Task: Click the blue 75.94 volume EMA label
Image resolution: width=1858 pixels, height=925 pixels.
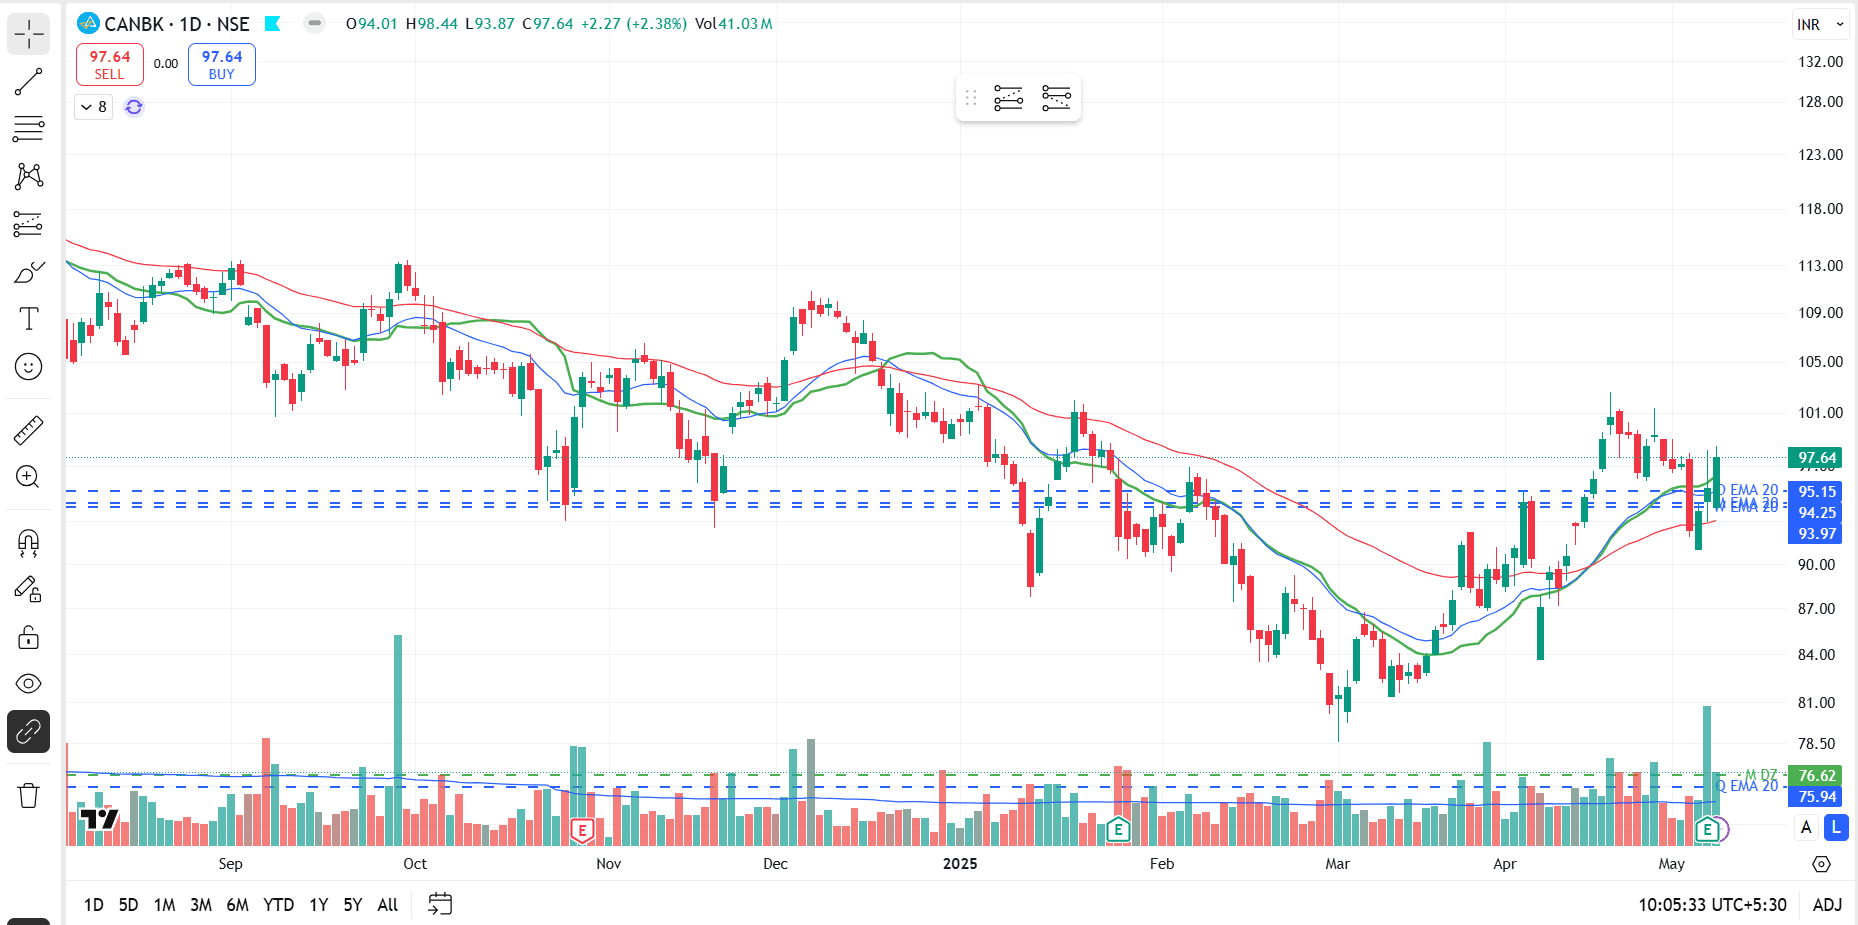Action: pyautogui.click(x=1816, y=797)
